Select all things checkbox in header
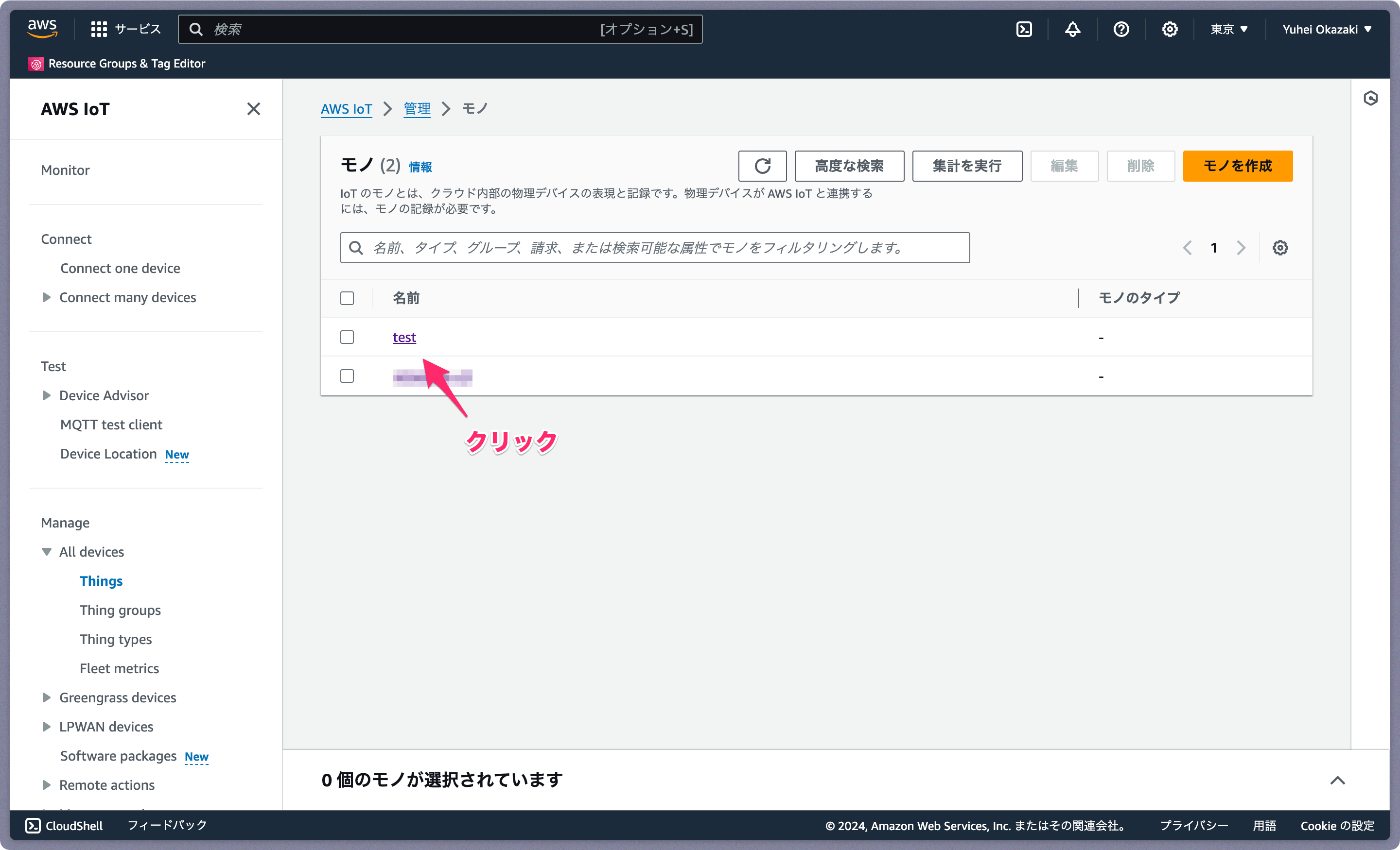The height and width of the screenshot is (850, 1400). 347,298
